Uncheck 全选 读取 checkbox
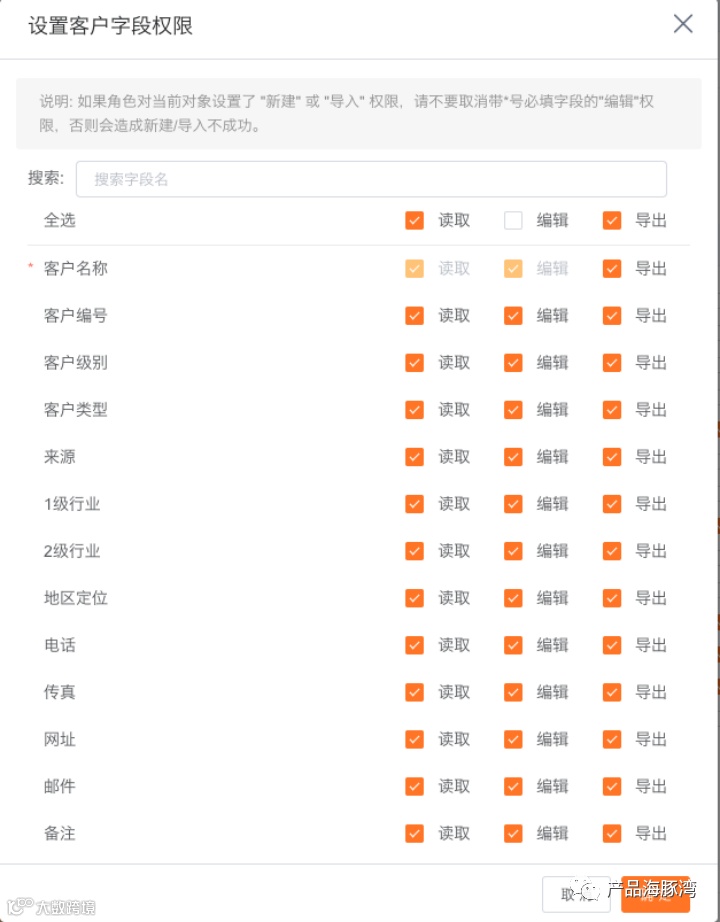Image resolution: width=720 pixels, height=922 pixels. [x=414, y=221]
